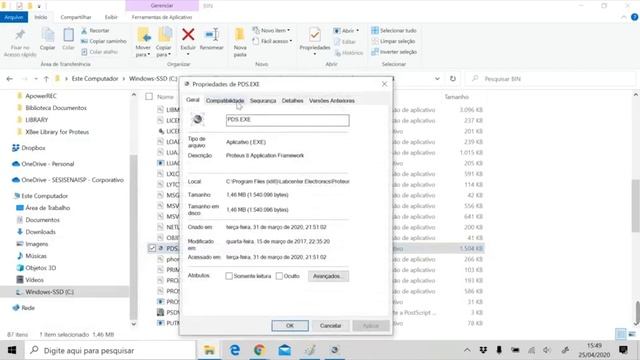Open the Versões Anteriores tab
Screen dimensions: 640x360
332,101
